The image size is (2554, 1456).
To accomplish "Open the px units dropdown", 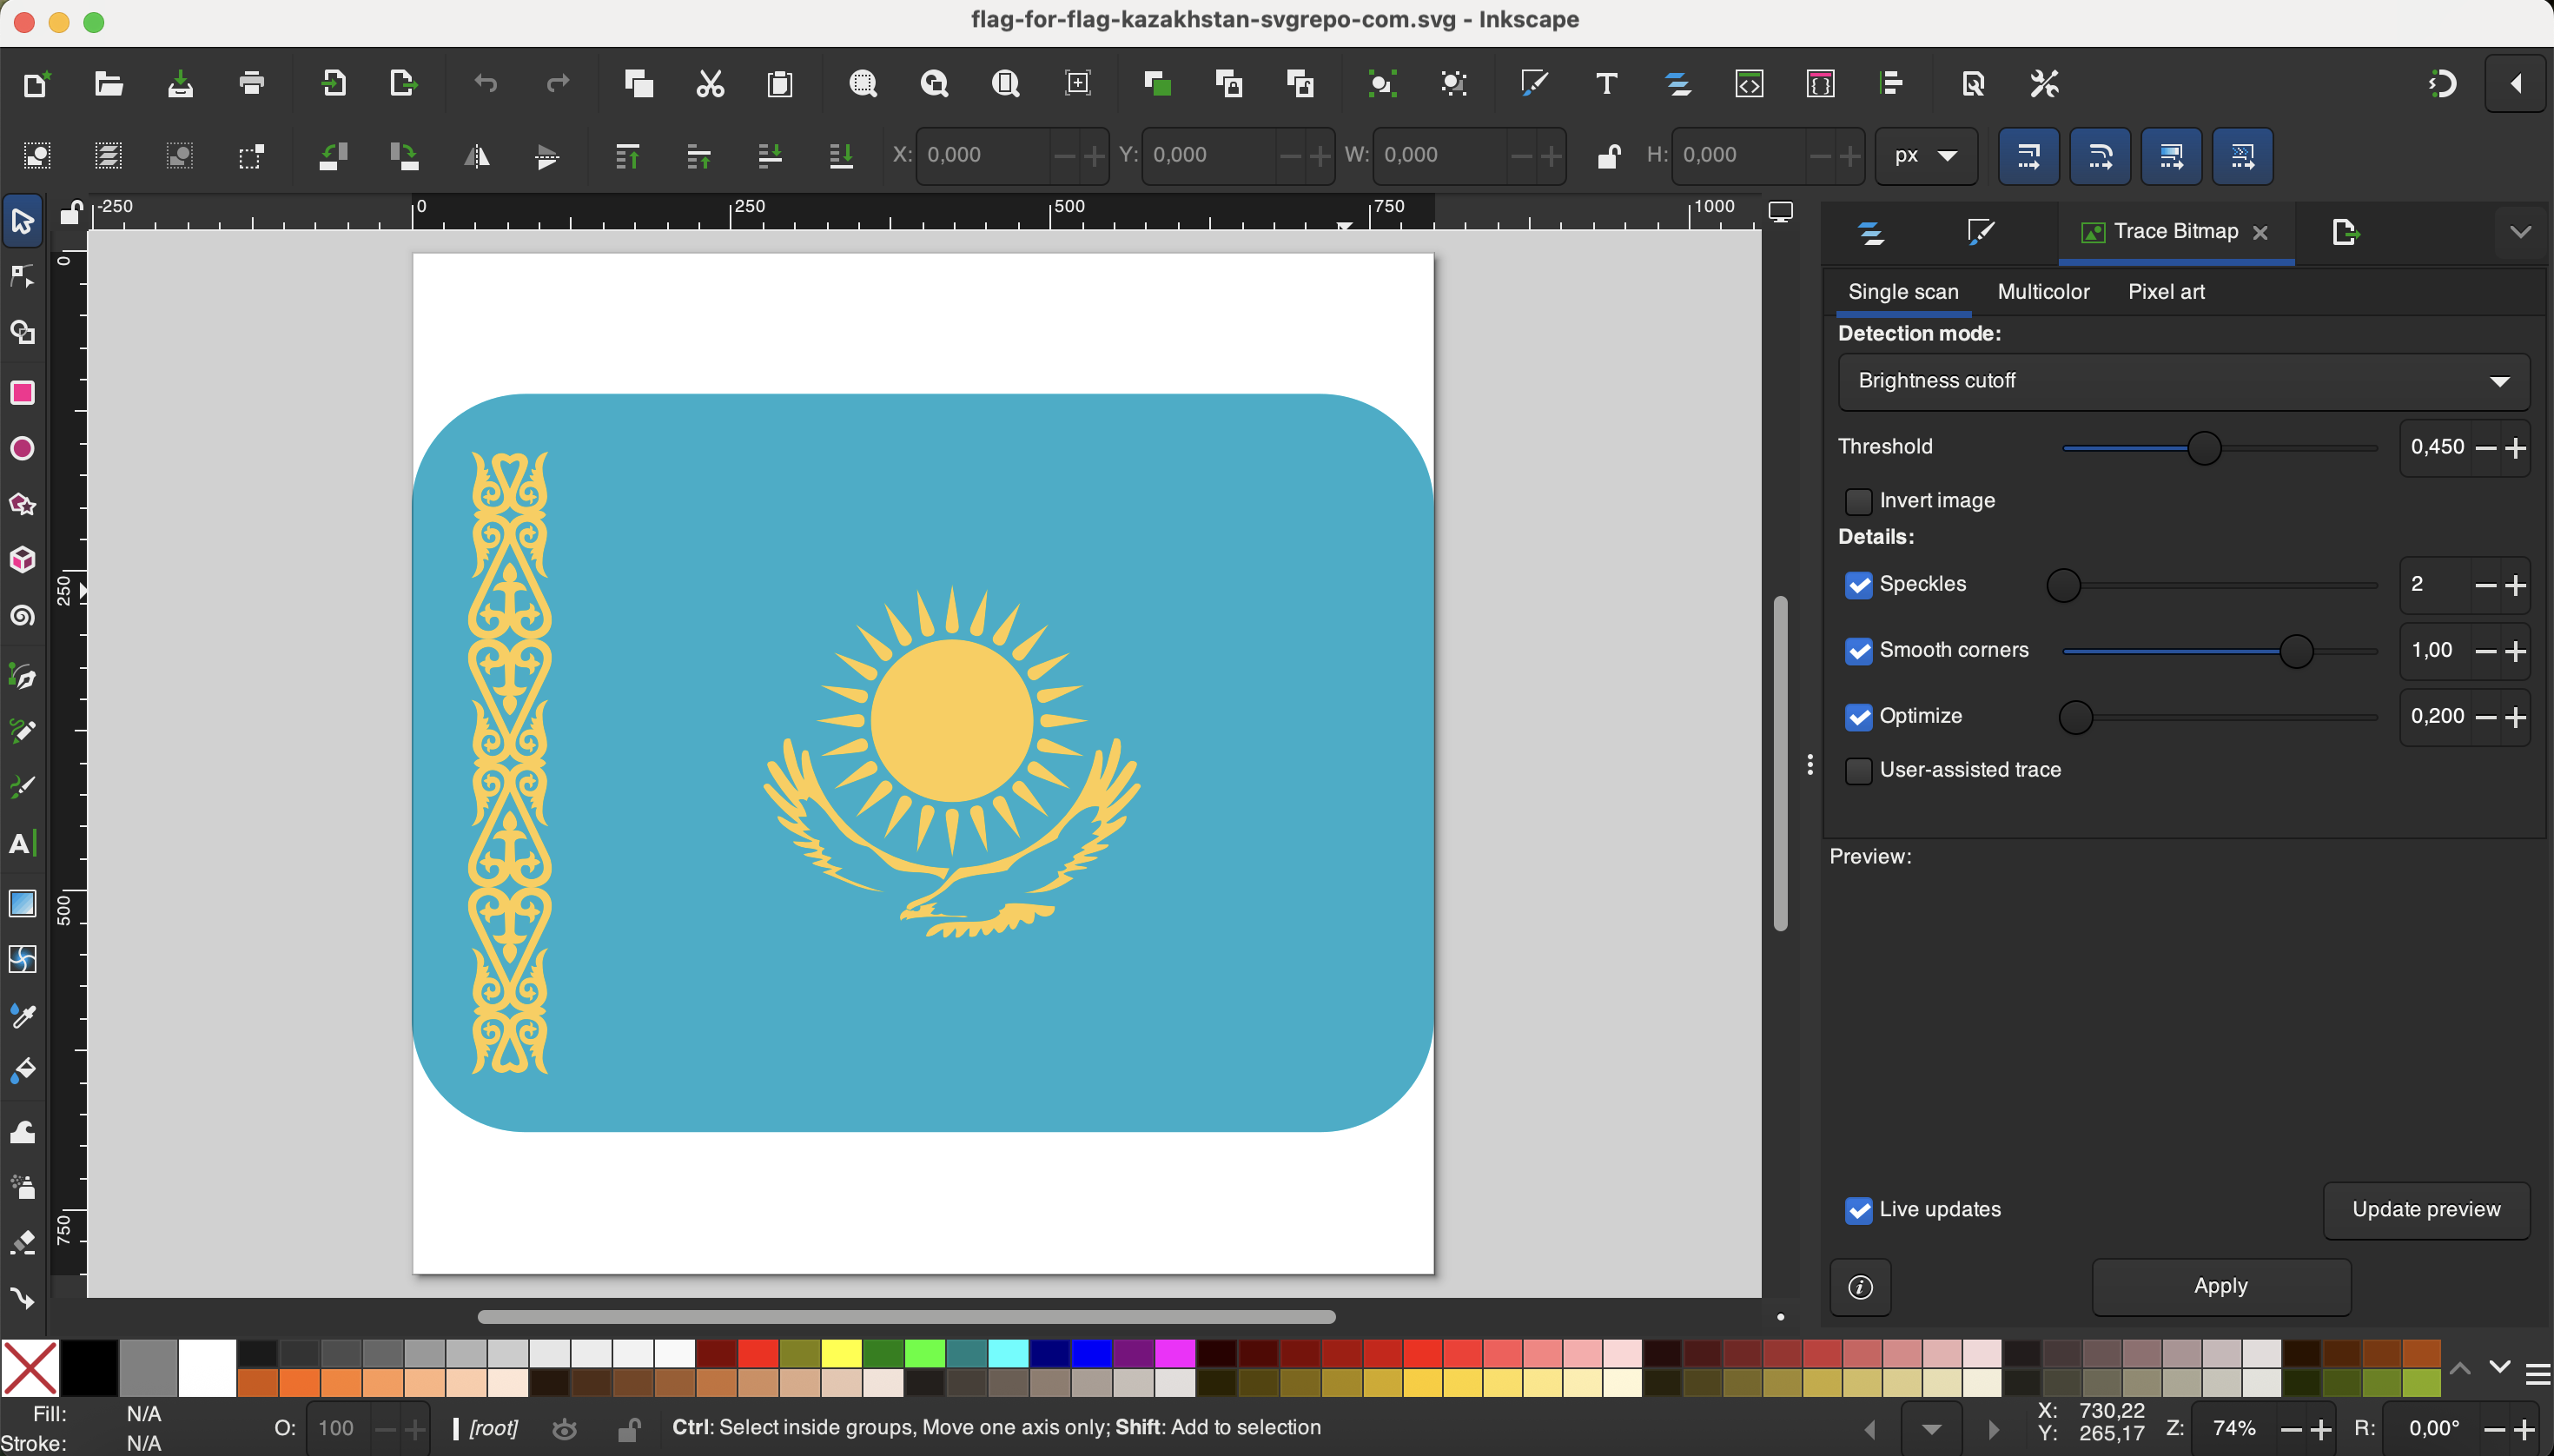I will coord(1925,156).
